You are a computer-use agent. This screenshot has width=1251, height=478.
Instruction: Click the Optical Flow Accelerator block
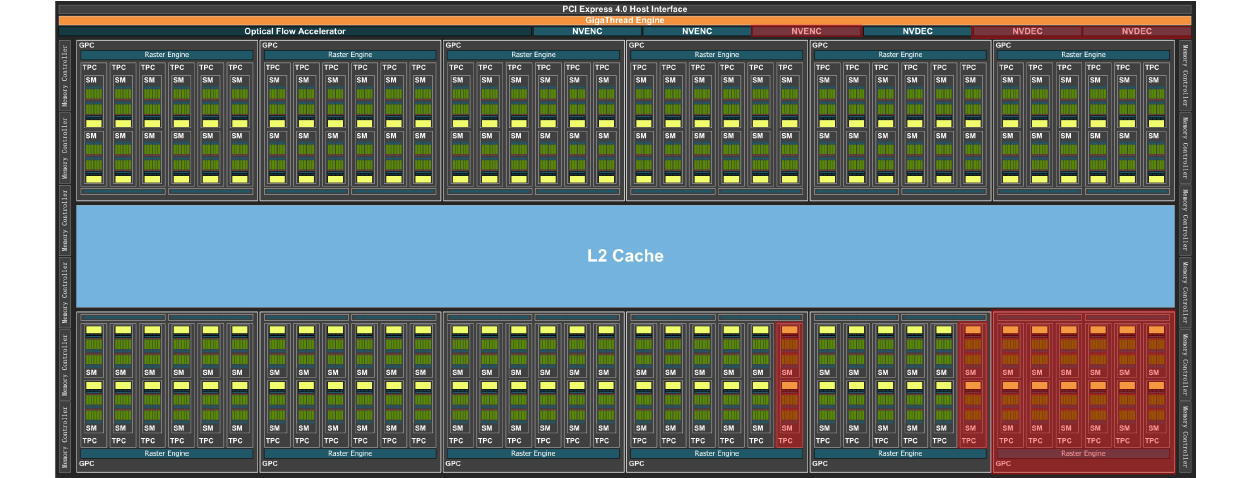tap(295, 32)
